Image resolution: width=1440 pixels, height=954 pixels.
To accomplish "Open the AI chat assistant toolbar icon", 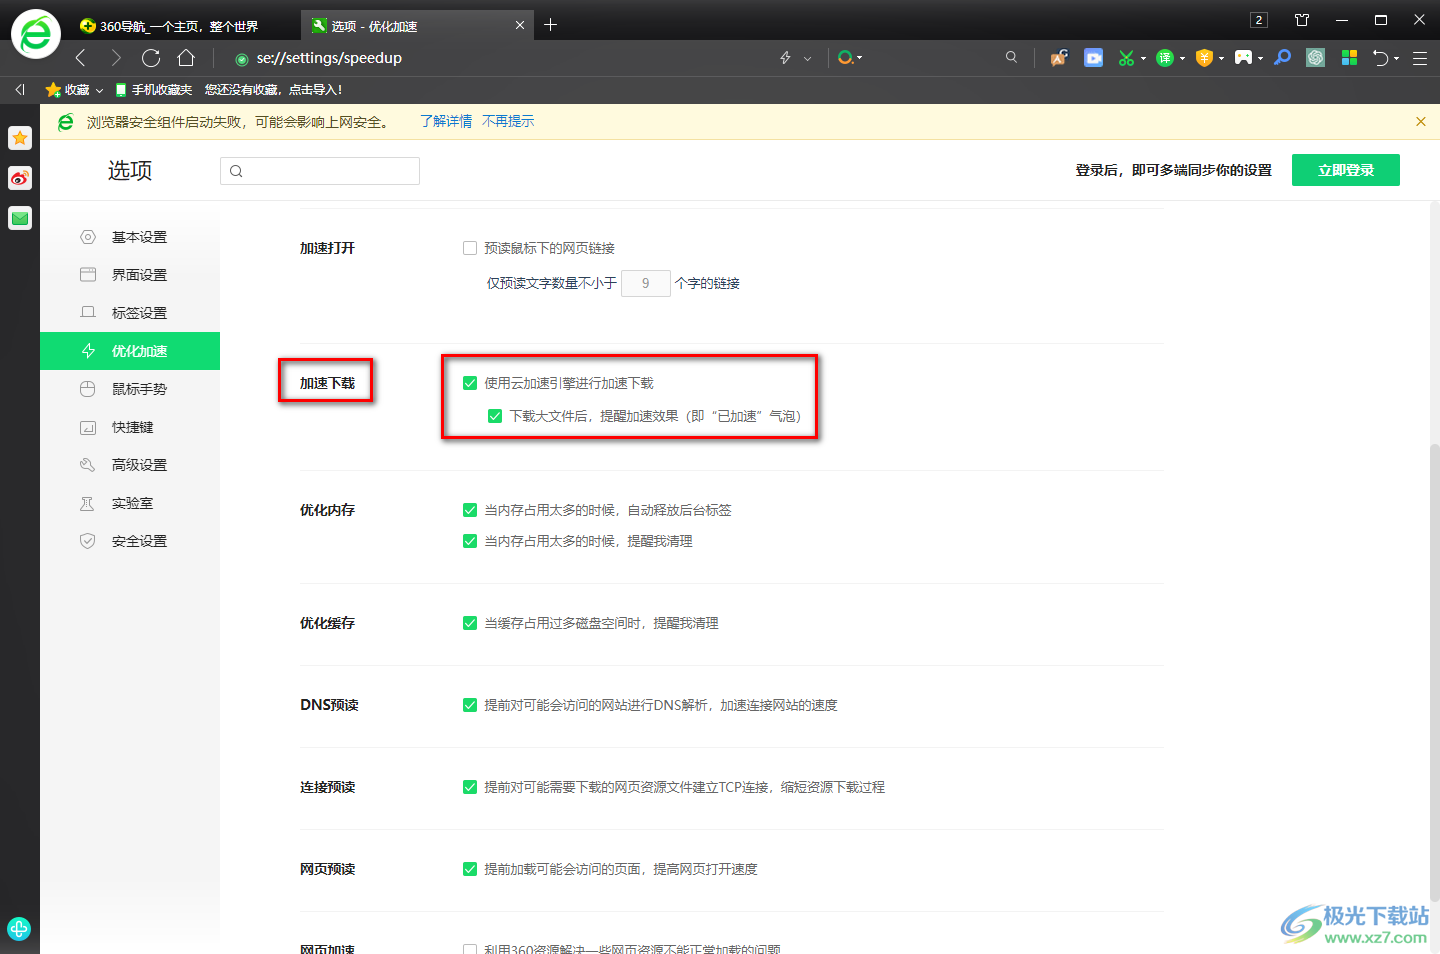I will click(x=1059, y=58).
